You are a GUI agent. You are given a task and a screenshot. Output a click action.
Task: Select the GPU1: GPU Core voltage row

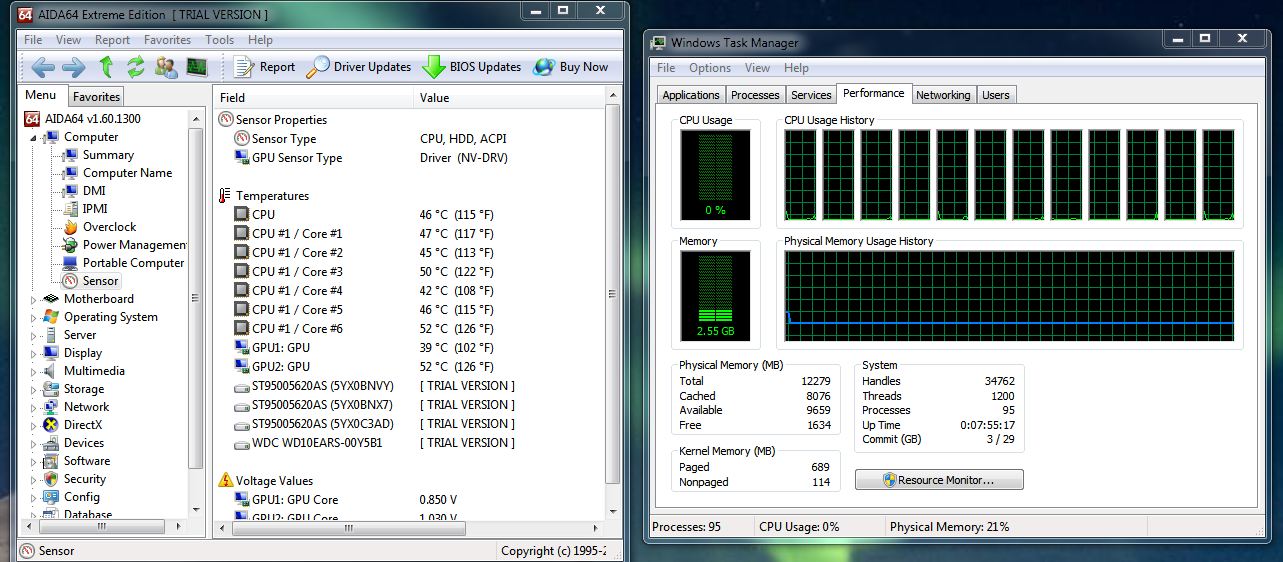click(410, 500)
